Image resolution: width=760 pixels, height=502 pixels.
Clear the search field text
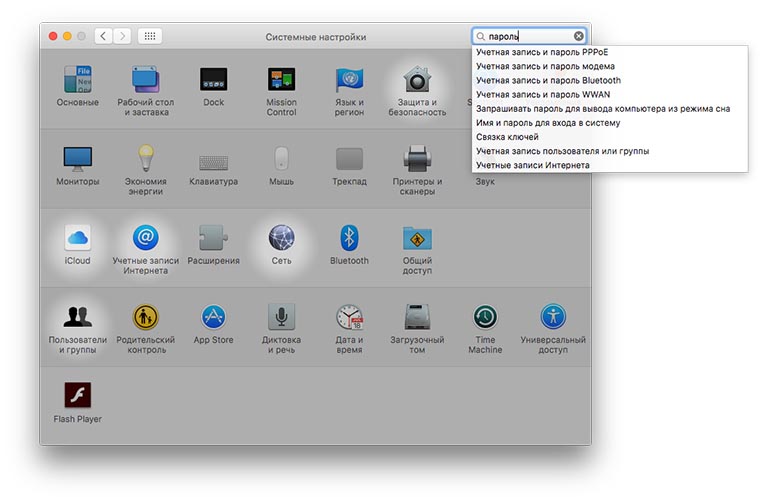[x=579, y=36]
